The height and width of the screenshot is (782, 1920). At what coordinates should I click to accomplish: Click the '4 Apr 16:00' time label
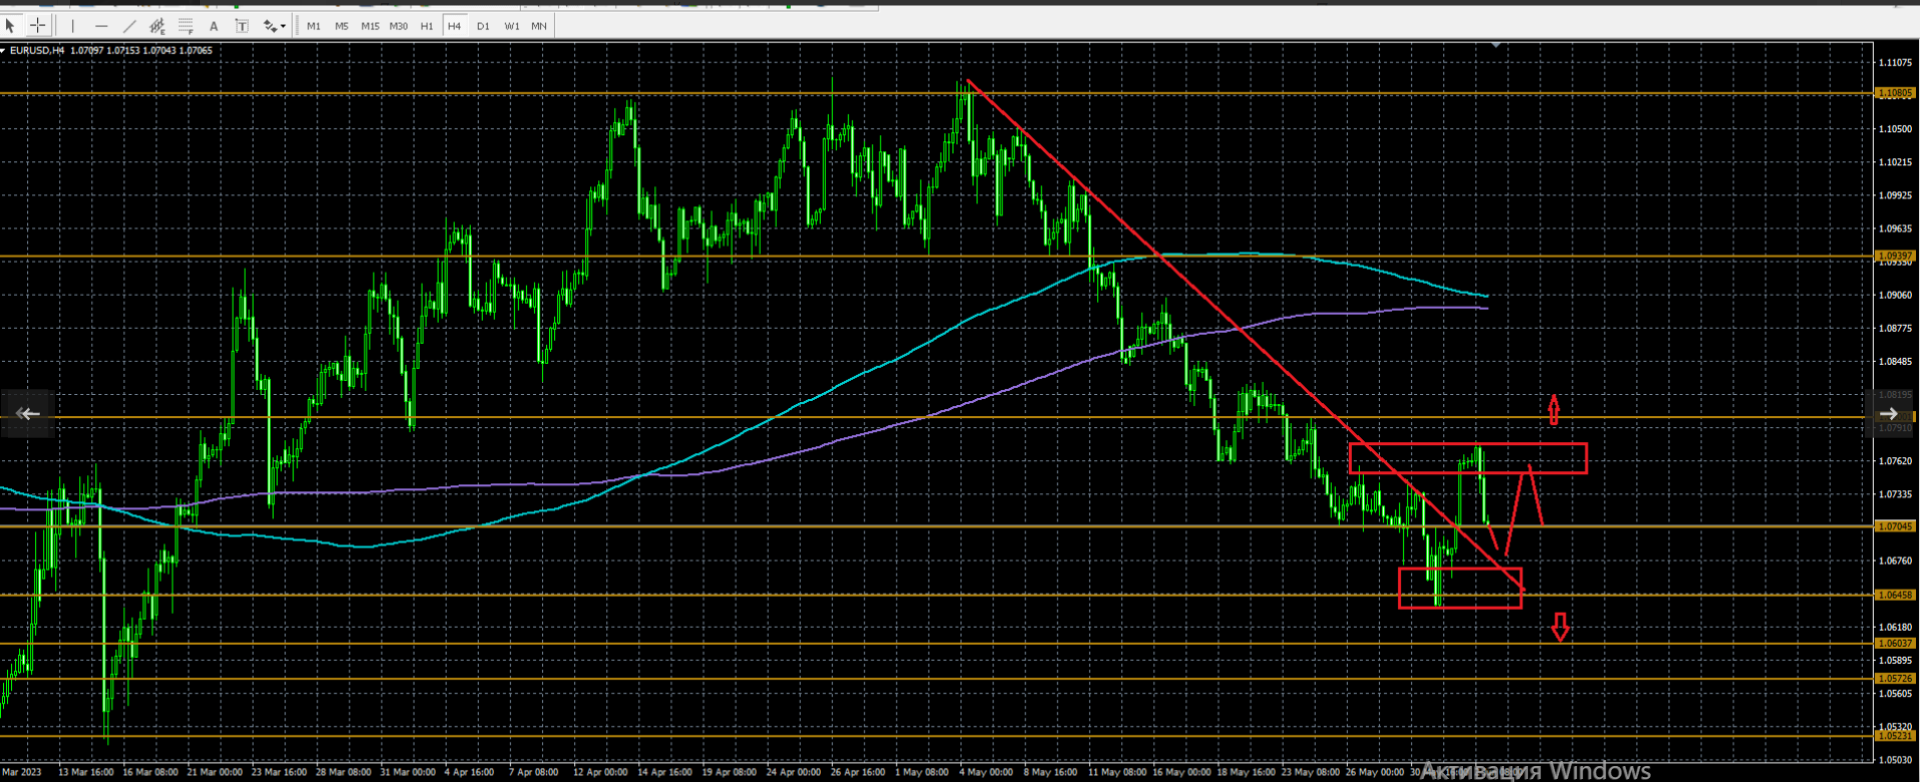pos(469,772)
